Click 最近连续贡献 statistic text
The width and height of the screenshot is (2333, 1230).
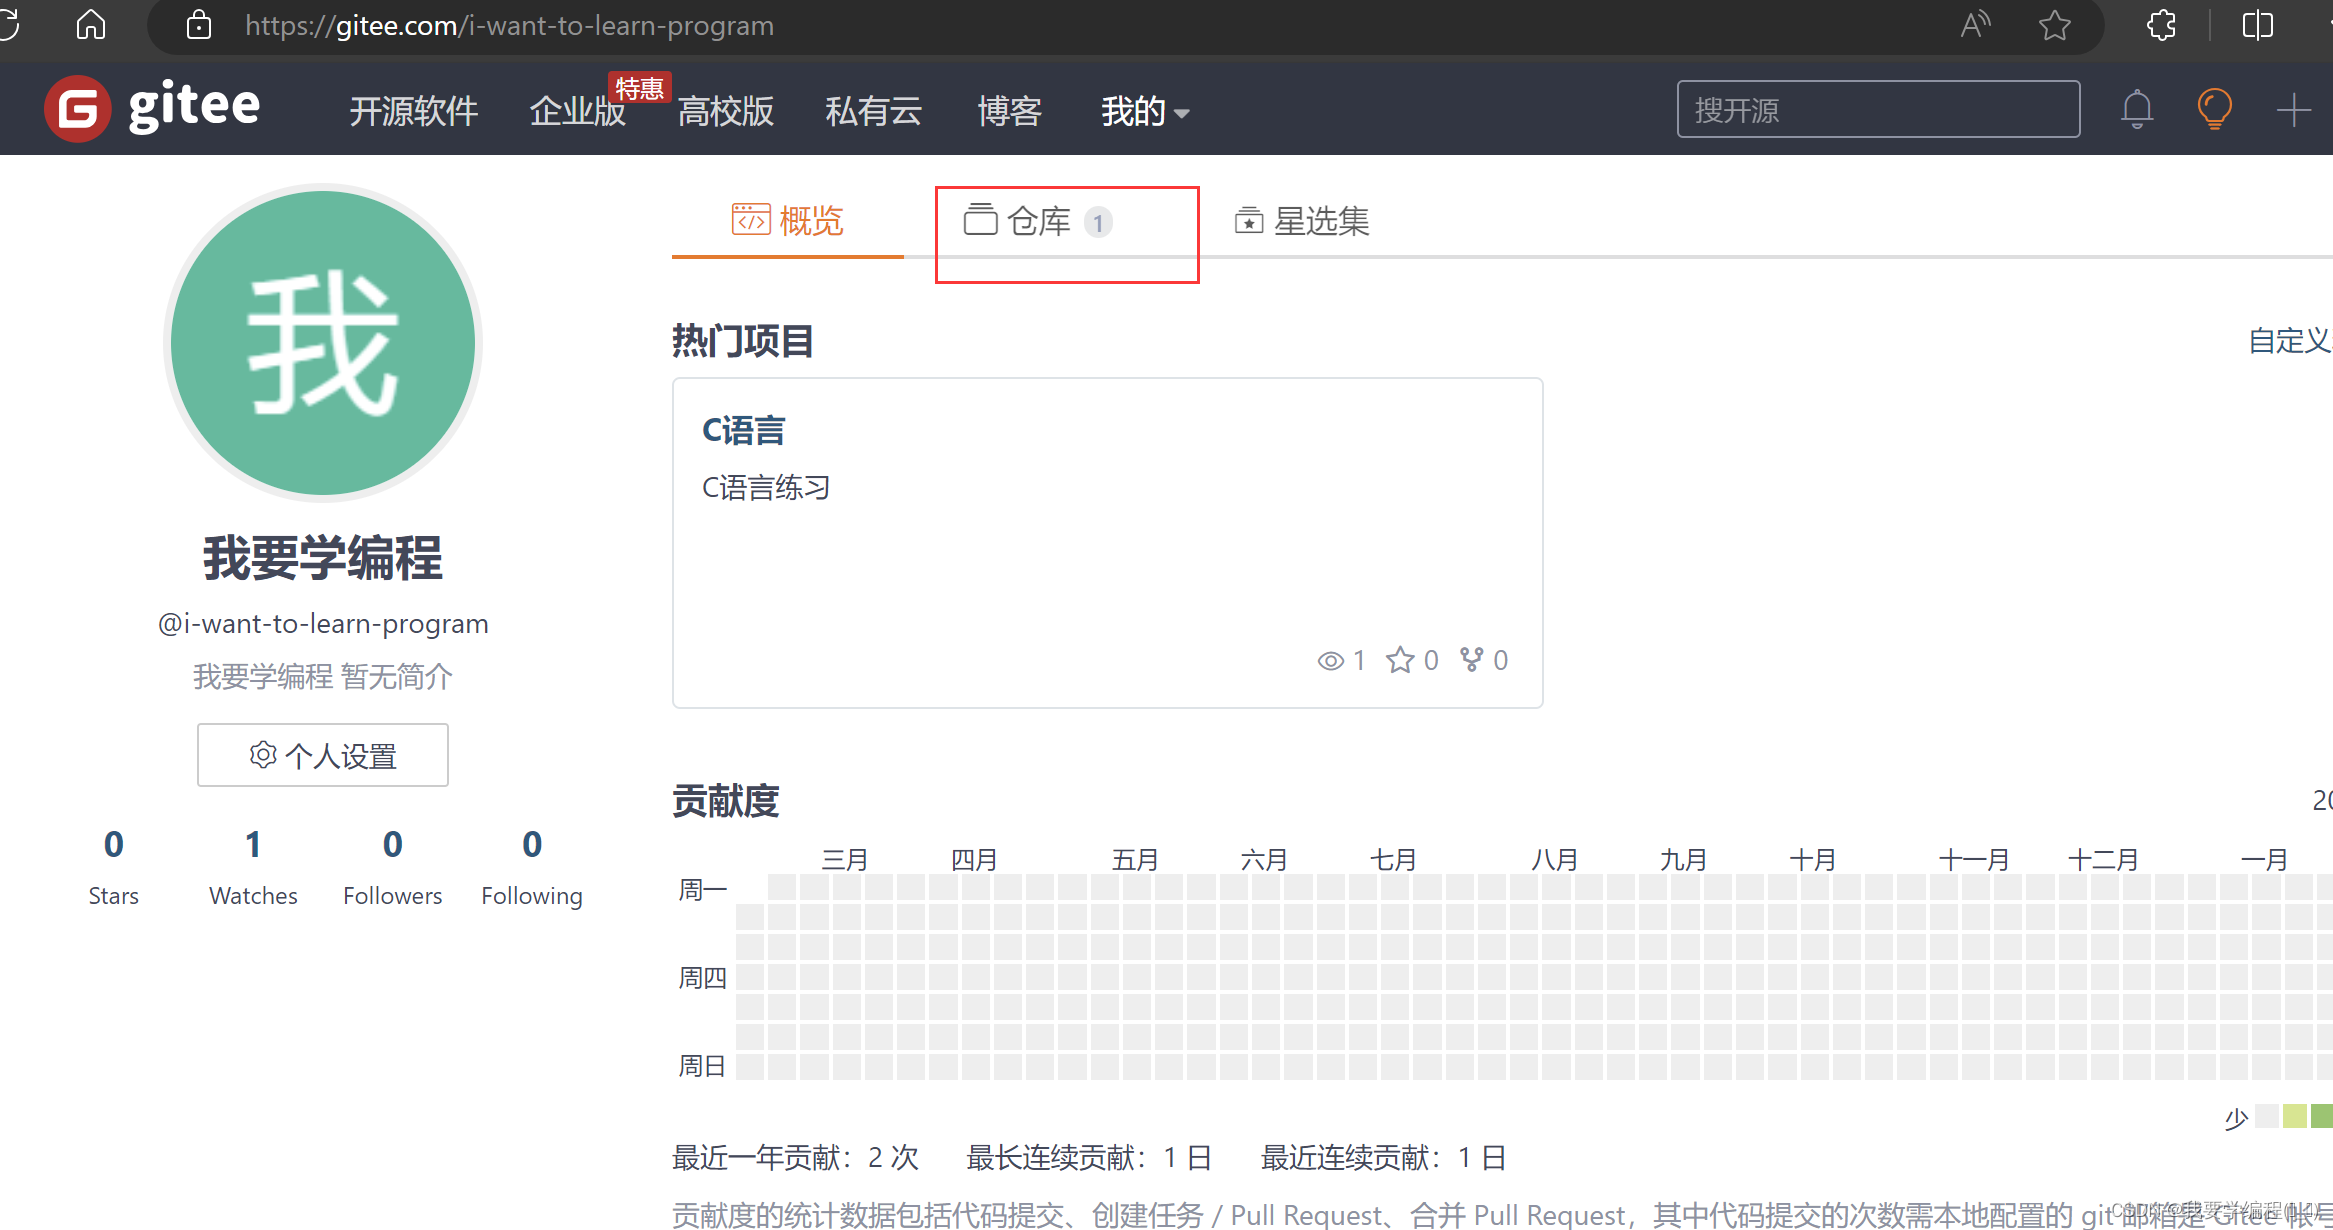[1384, 1158]
